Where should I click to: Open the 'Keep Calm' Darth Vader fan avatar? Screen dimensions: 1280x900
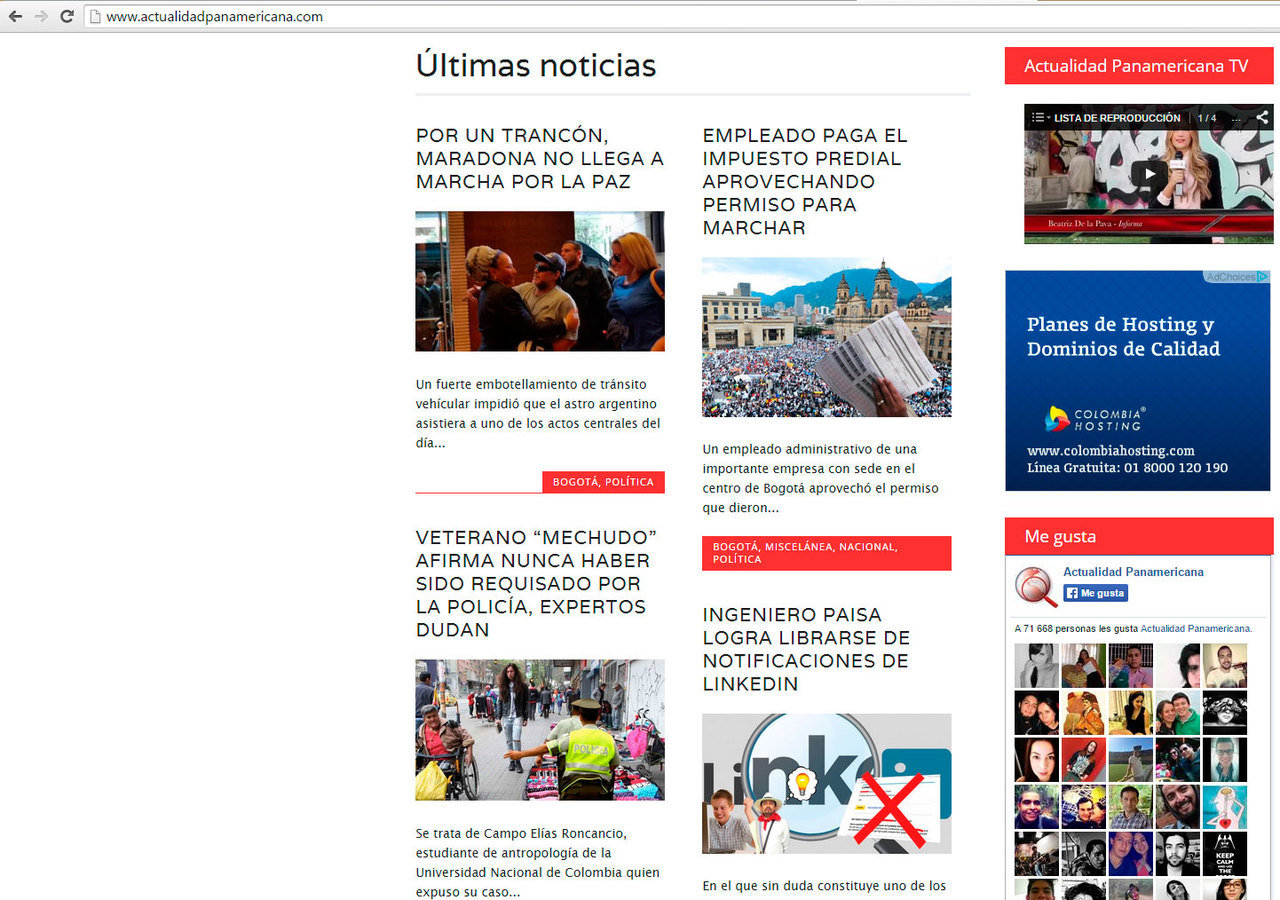pos(1225,854)
